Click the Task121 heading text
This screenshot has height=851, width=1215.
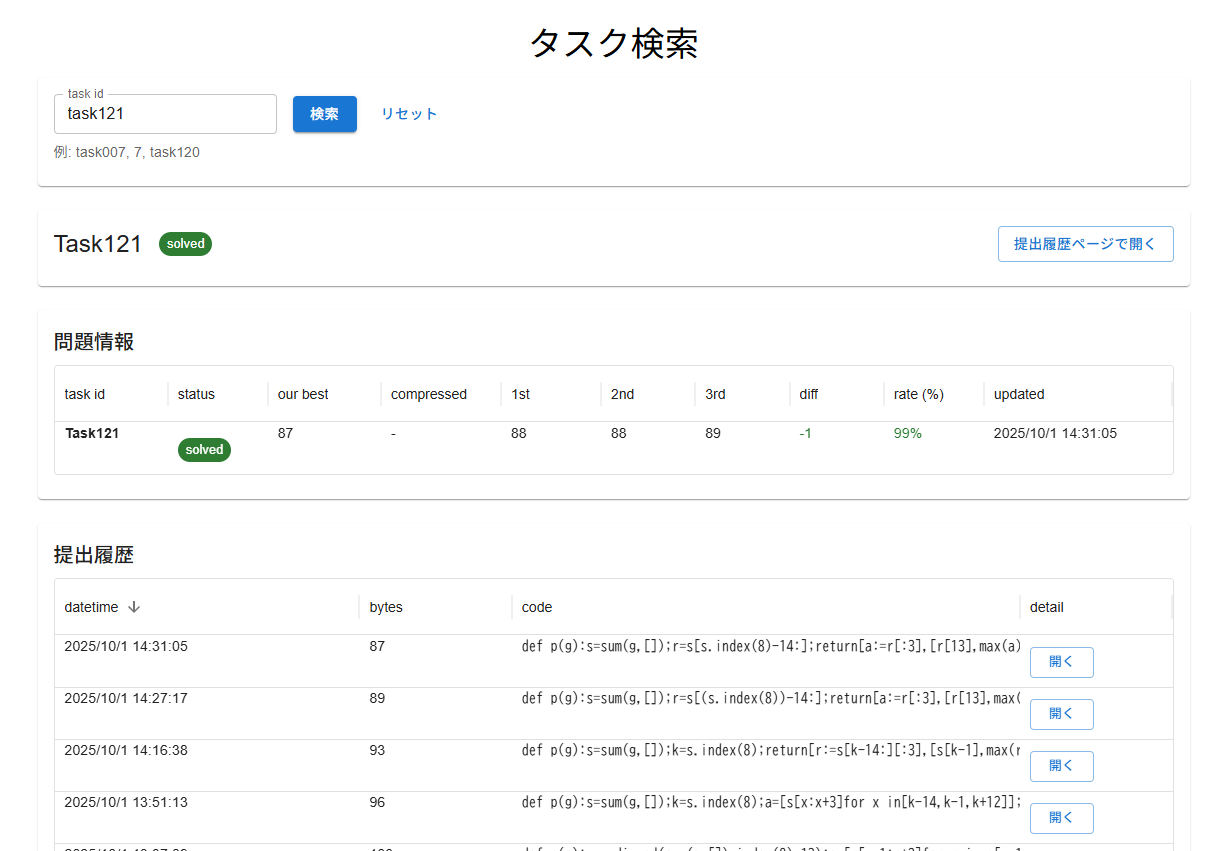click(98, 244)
